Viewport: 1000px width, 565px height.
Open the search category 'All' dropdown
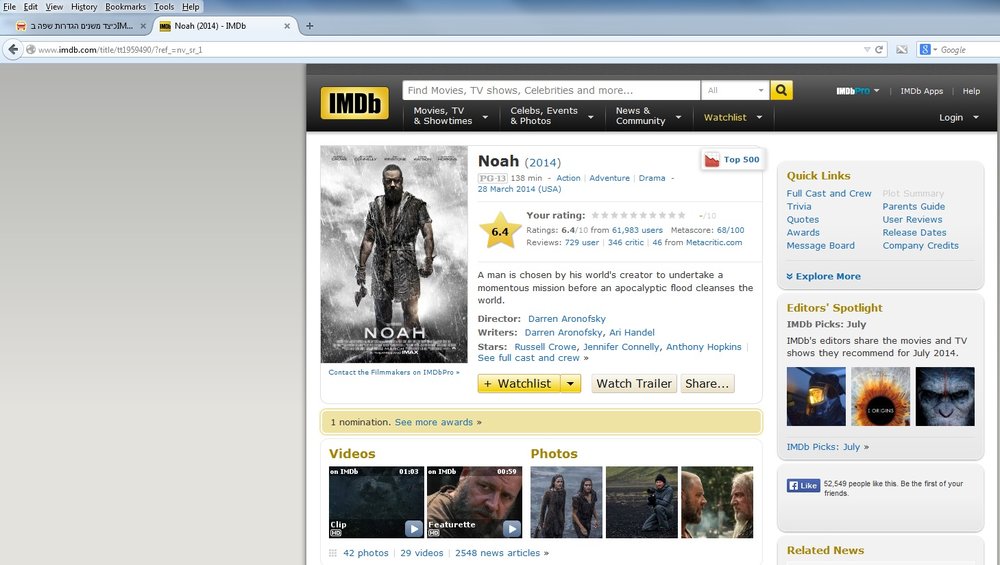tap(735, 91)
